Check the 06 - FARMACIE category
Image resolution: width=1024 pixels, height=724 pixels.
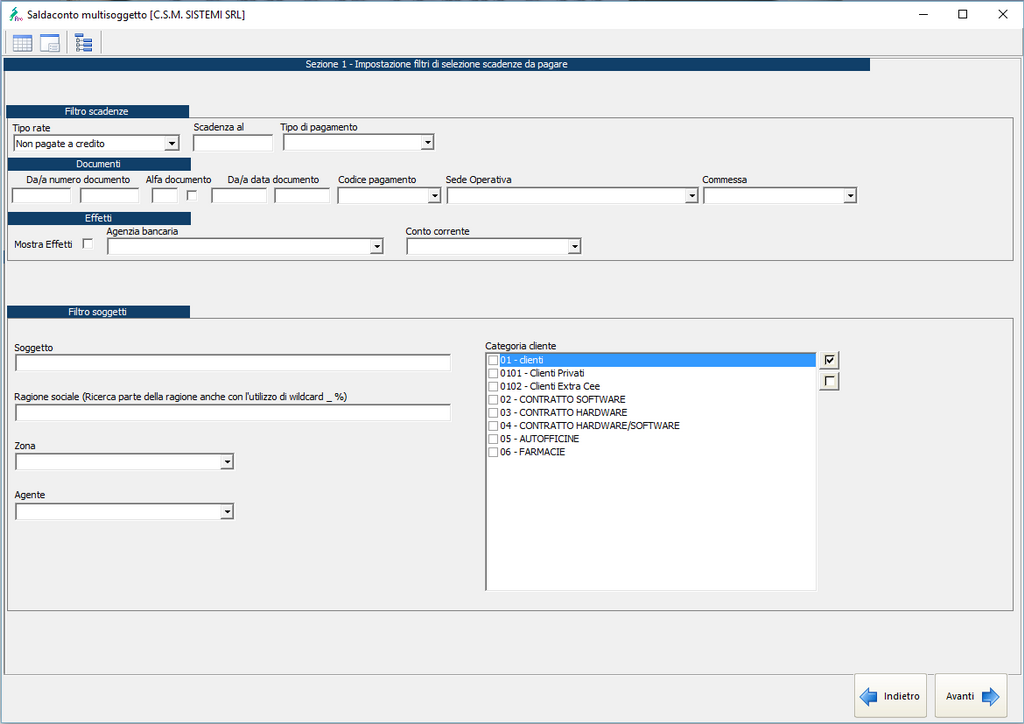pos(493,452)
